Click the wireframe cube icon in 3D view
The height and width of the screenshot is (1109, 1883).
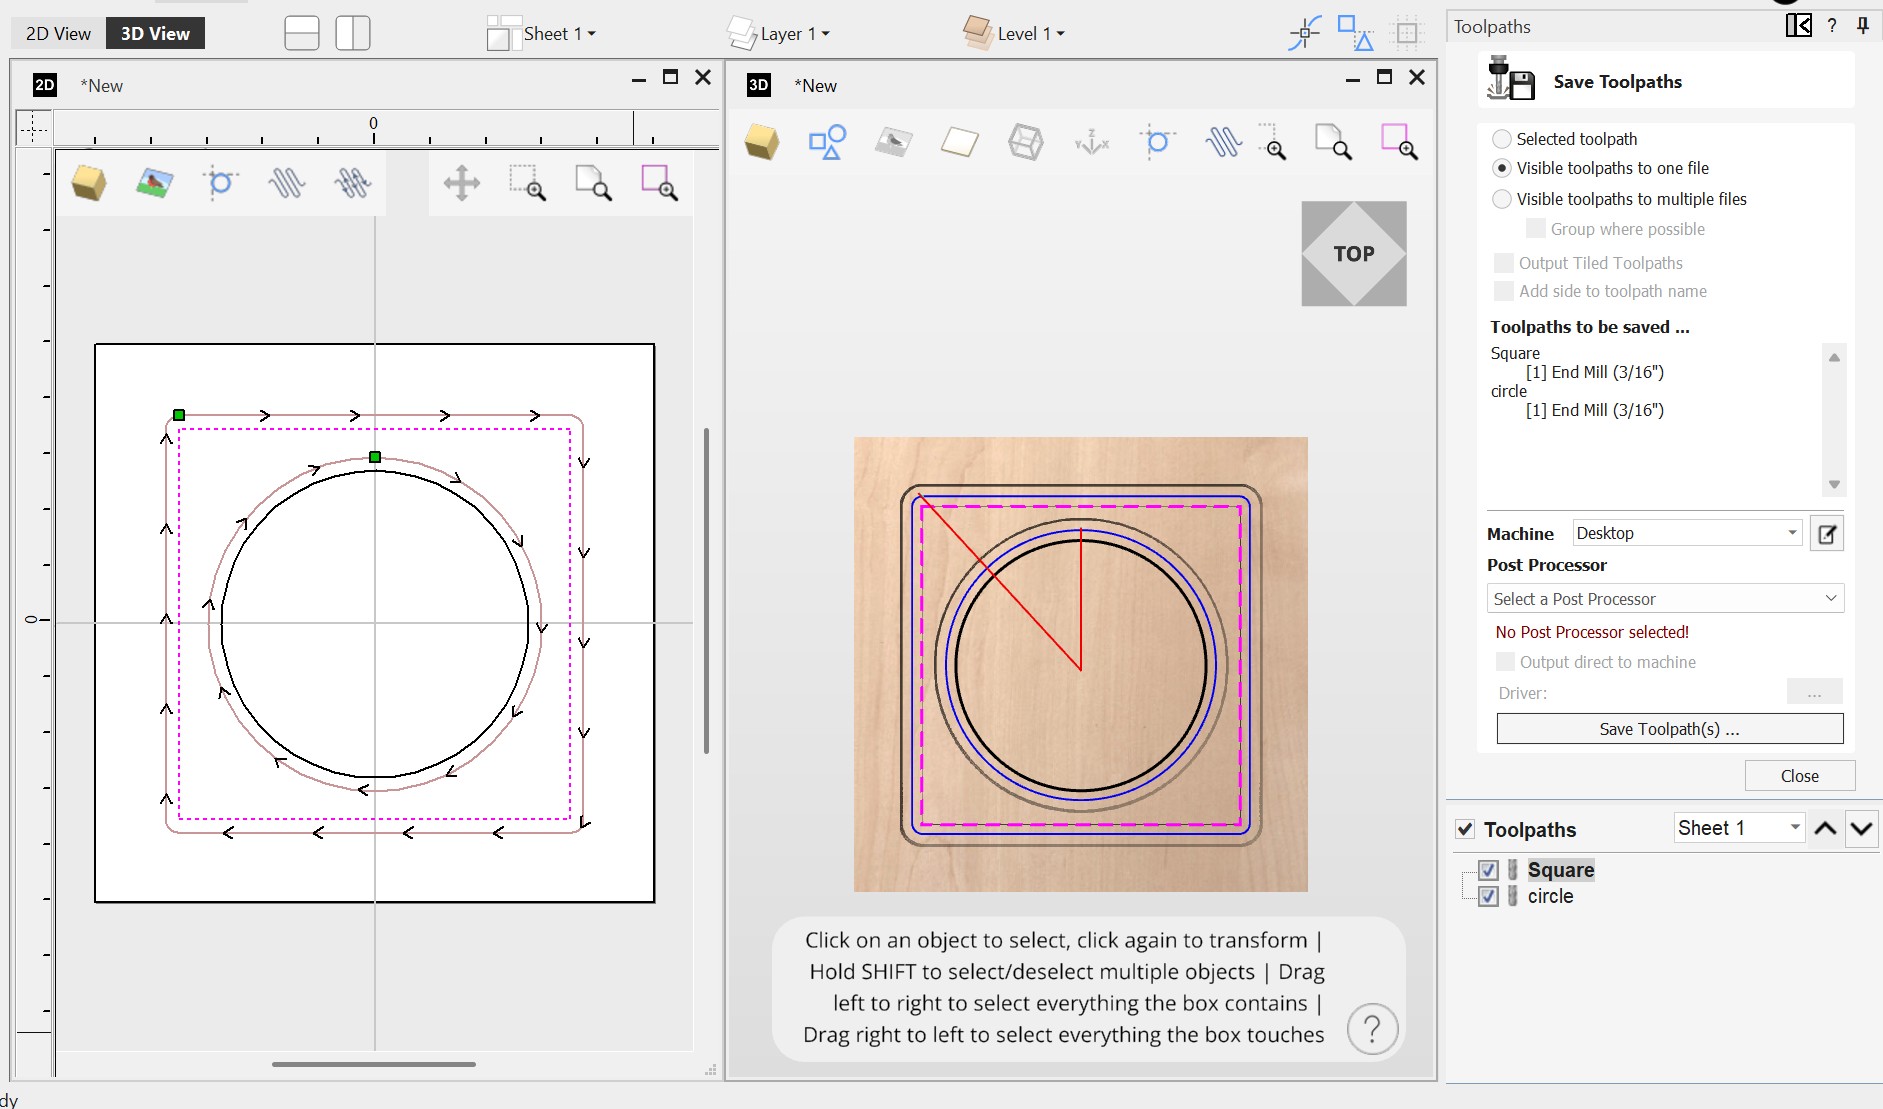[x=1025, y=143]
